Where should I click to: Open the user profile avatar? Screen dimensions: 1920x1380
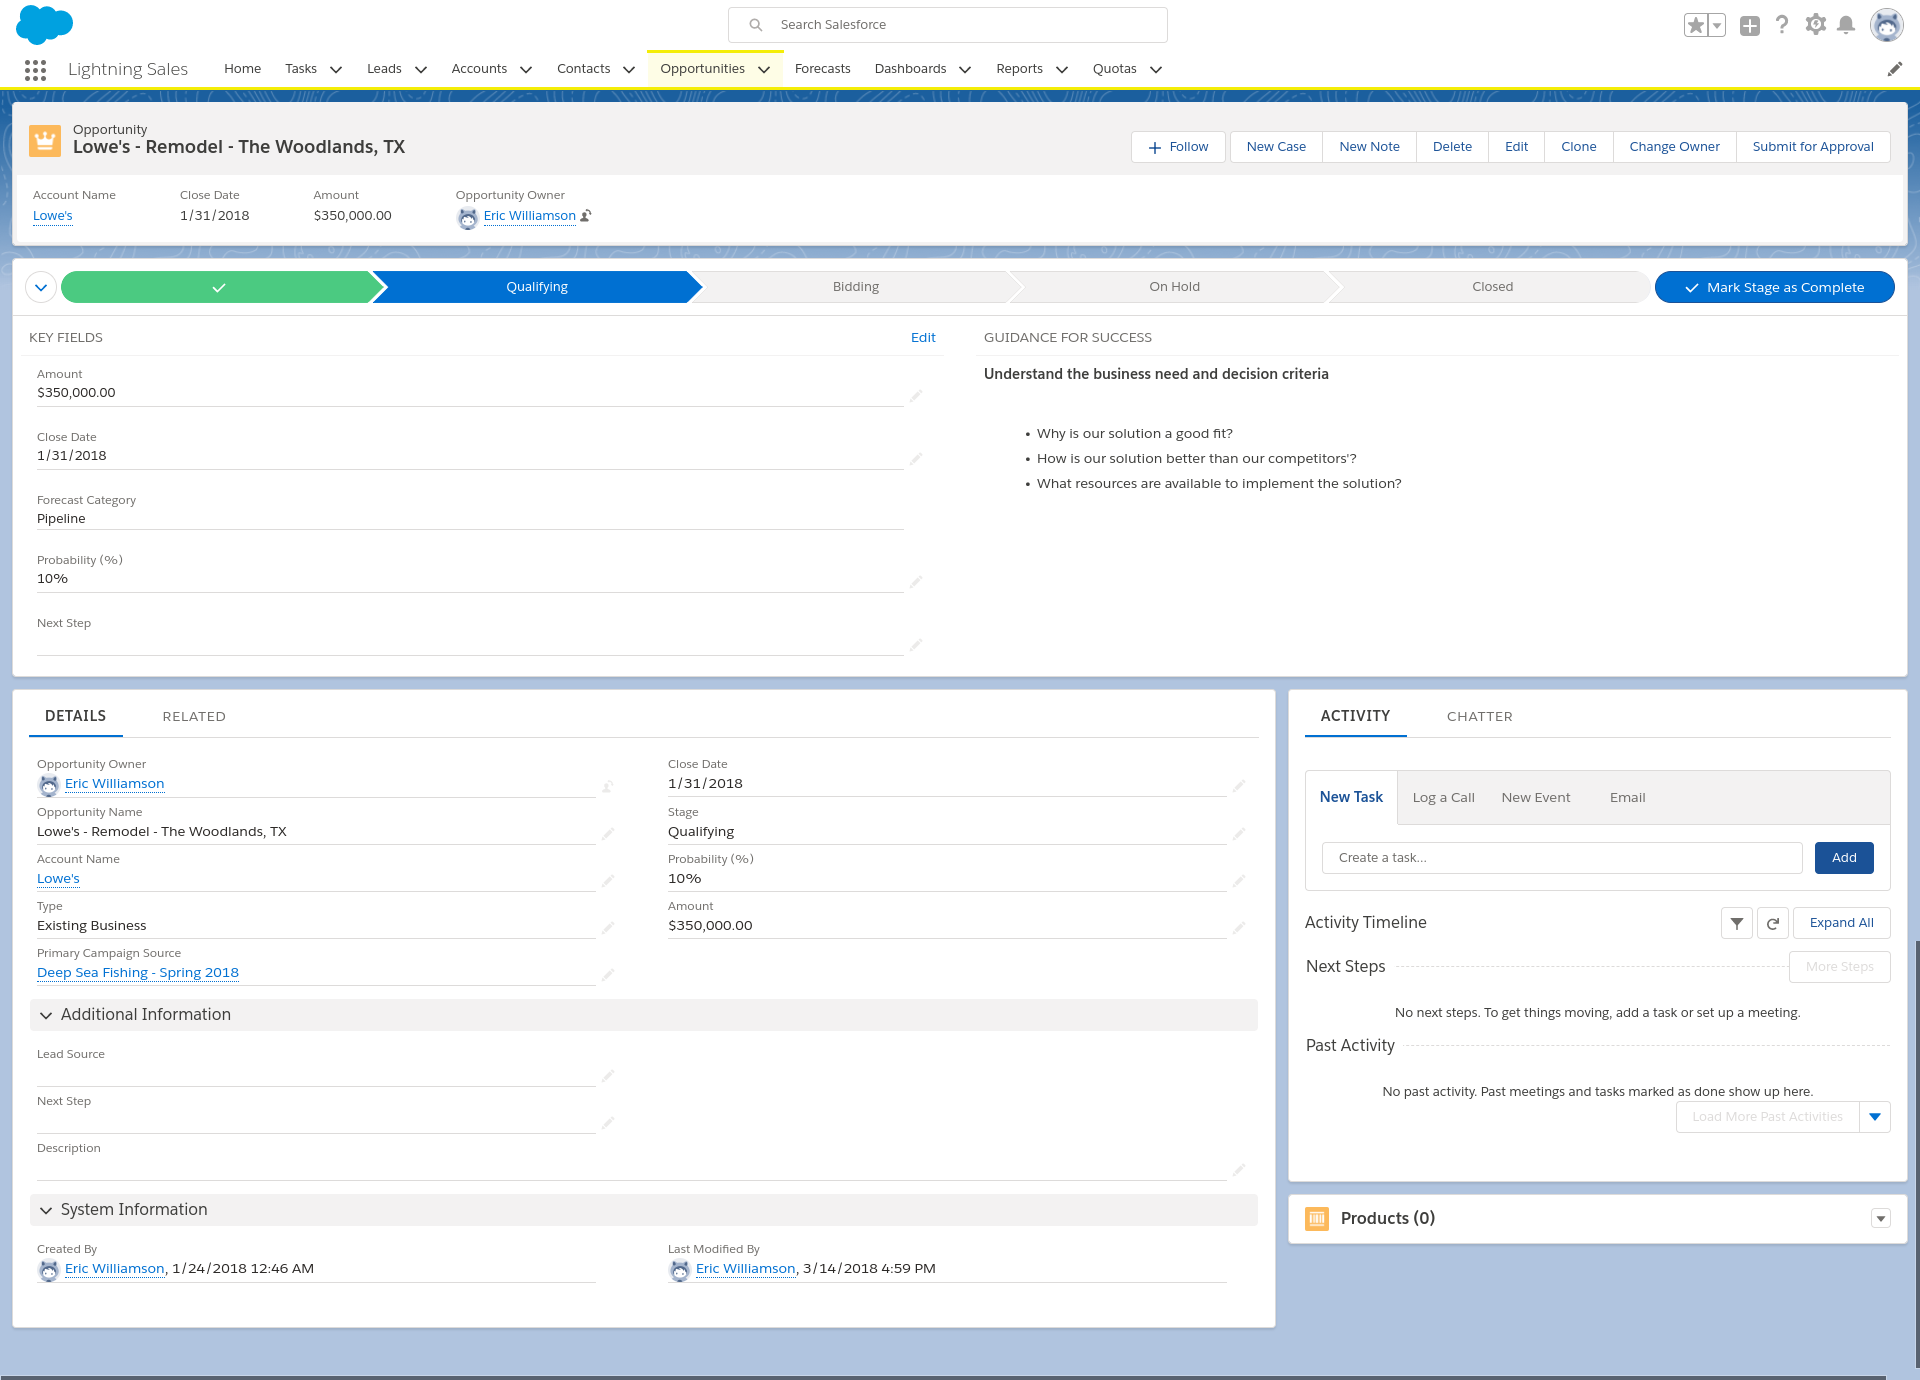click(x=1887, y=25)
